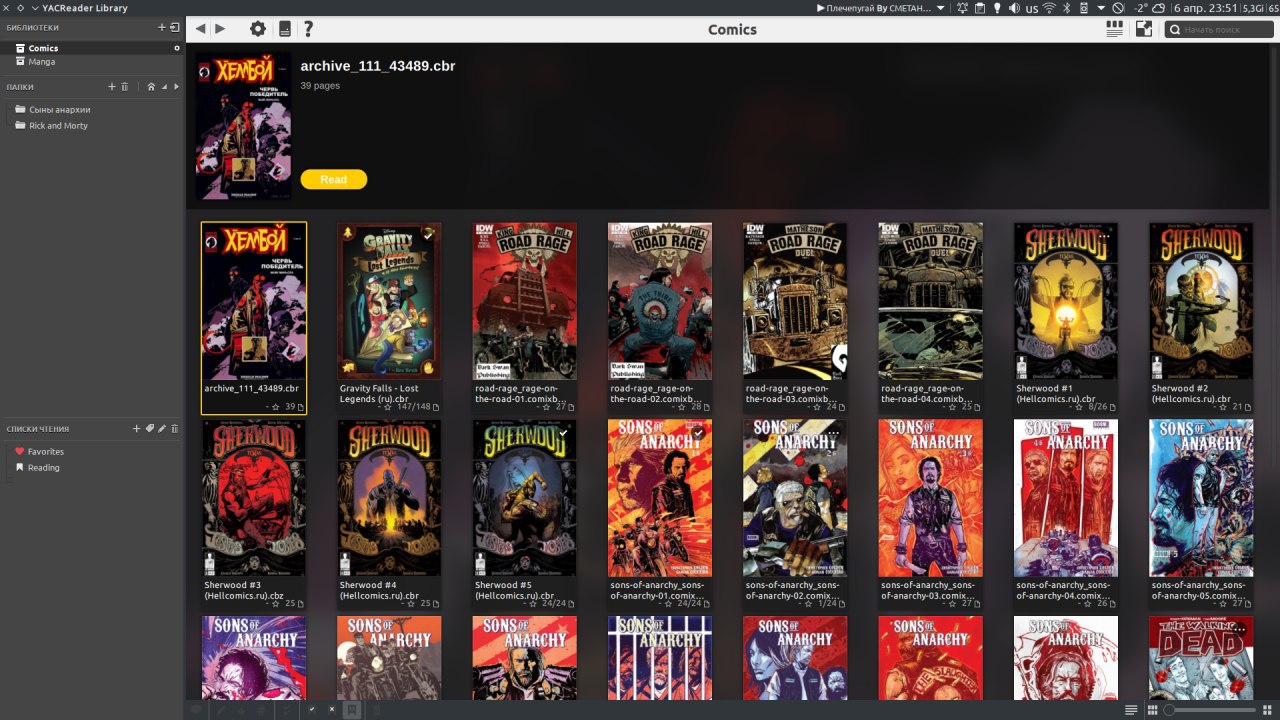Click the large Hellboy cover preview
The height and width of the screenshot is (720, 1280).
[x=243, y=126]
